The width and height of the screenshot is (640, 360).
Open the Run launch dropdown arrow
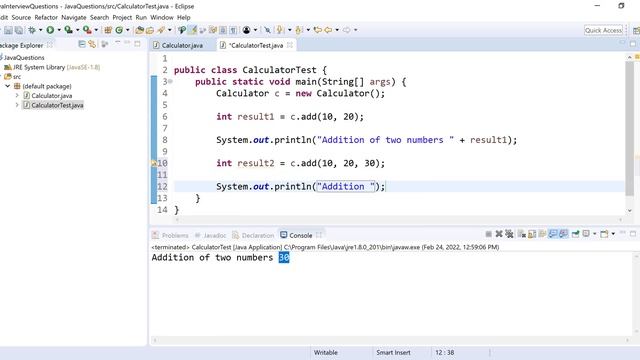coord(59,30)
